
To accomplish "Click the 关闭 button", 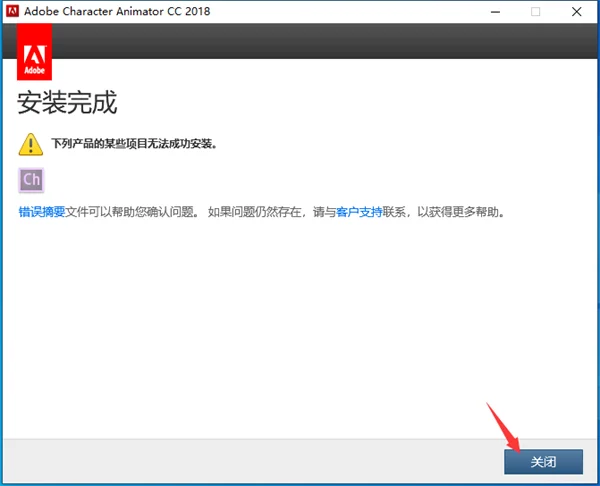I will click(543, 462).
